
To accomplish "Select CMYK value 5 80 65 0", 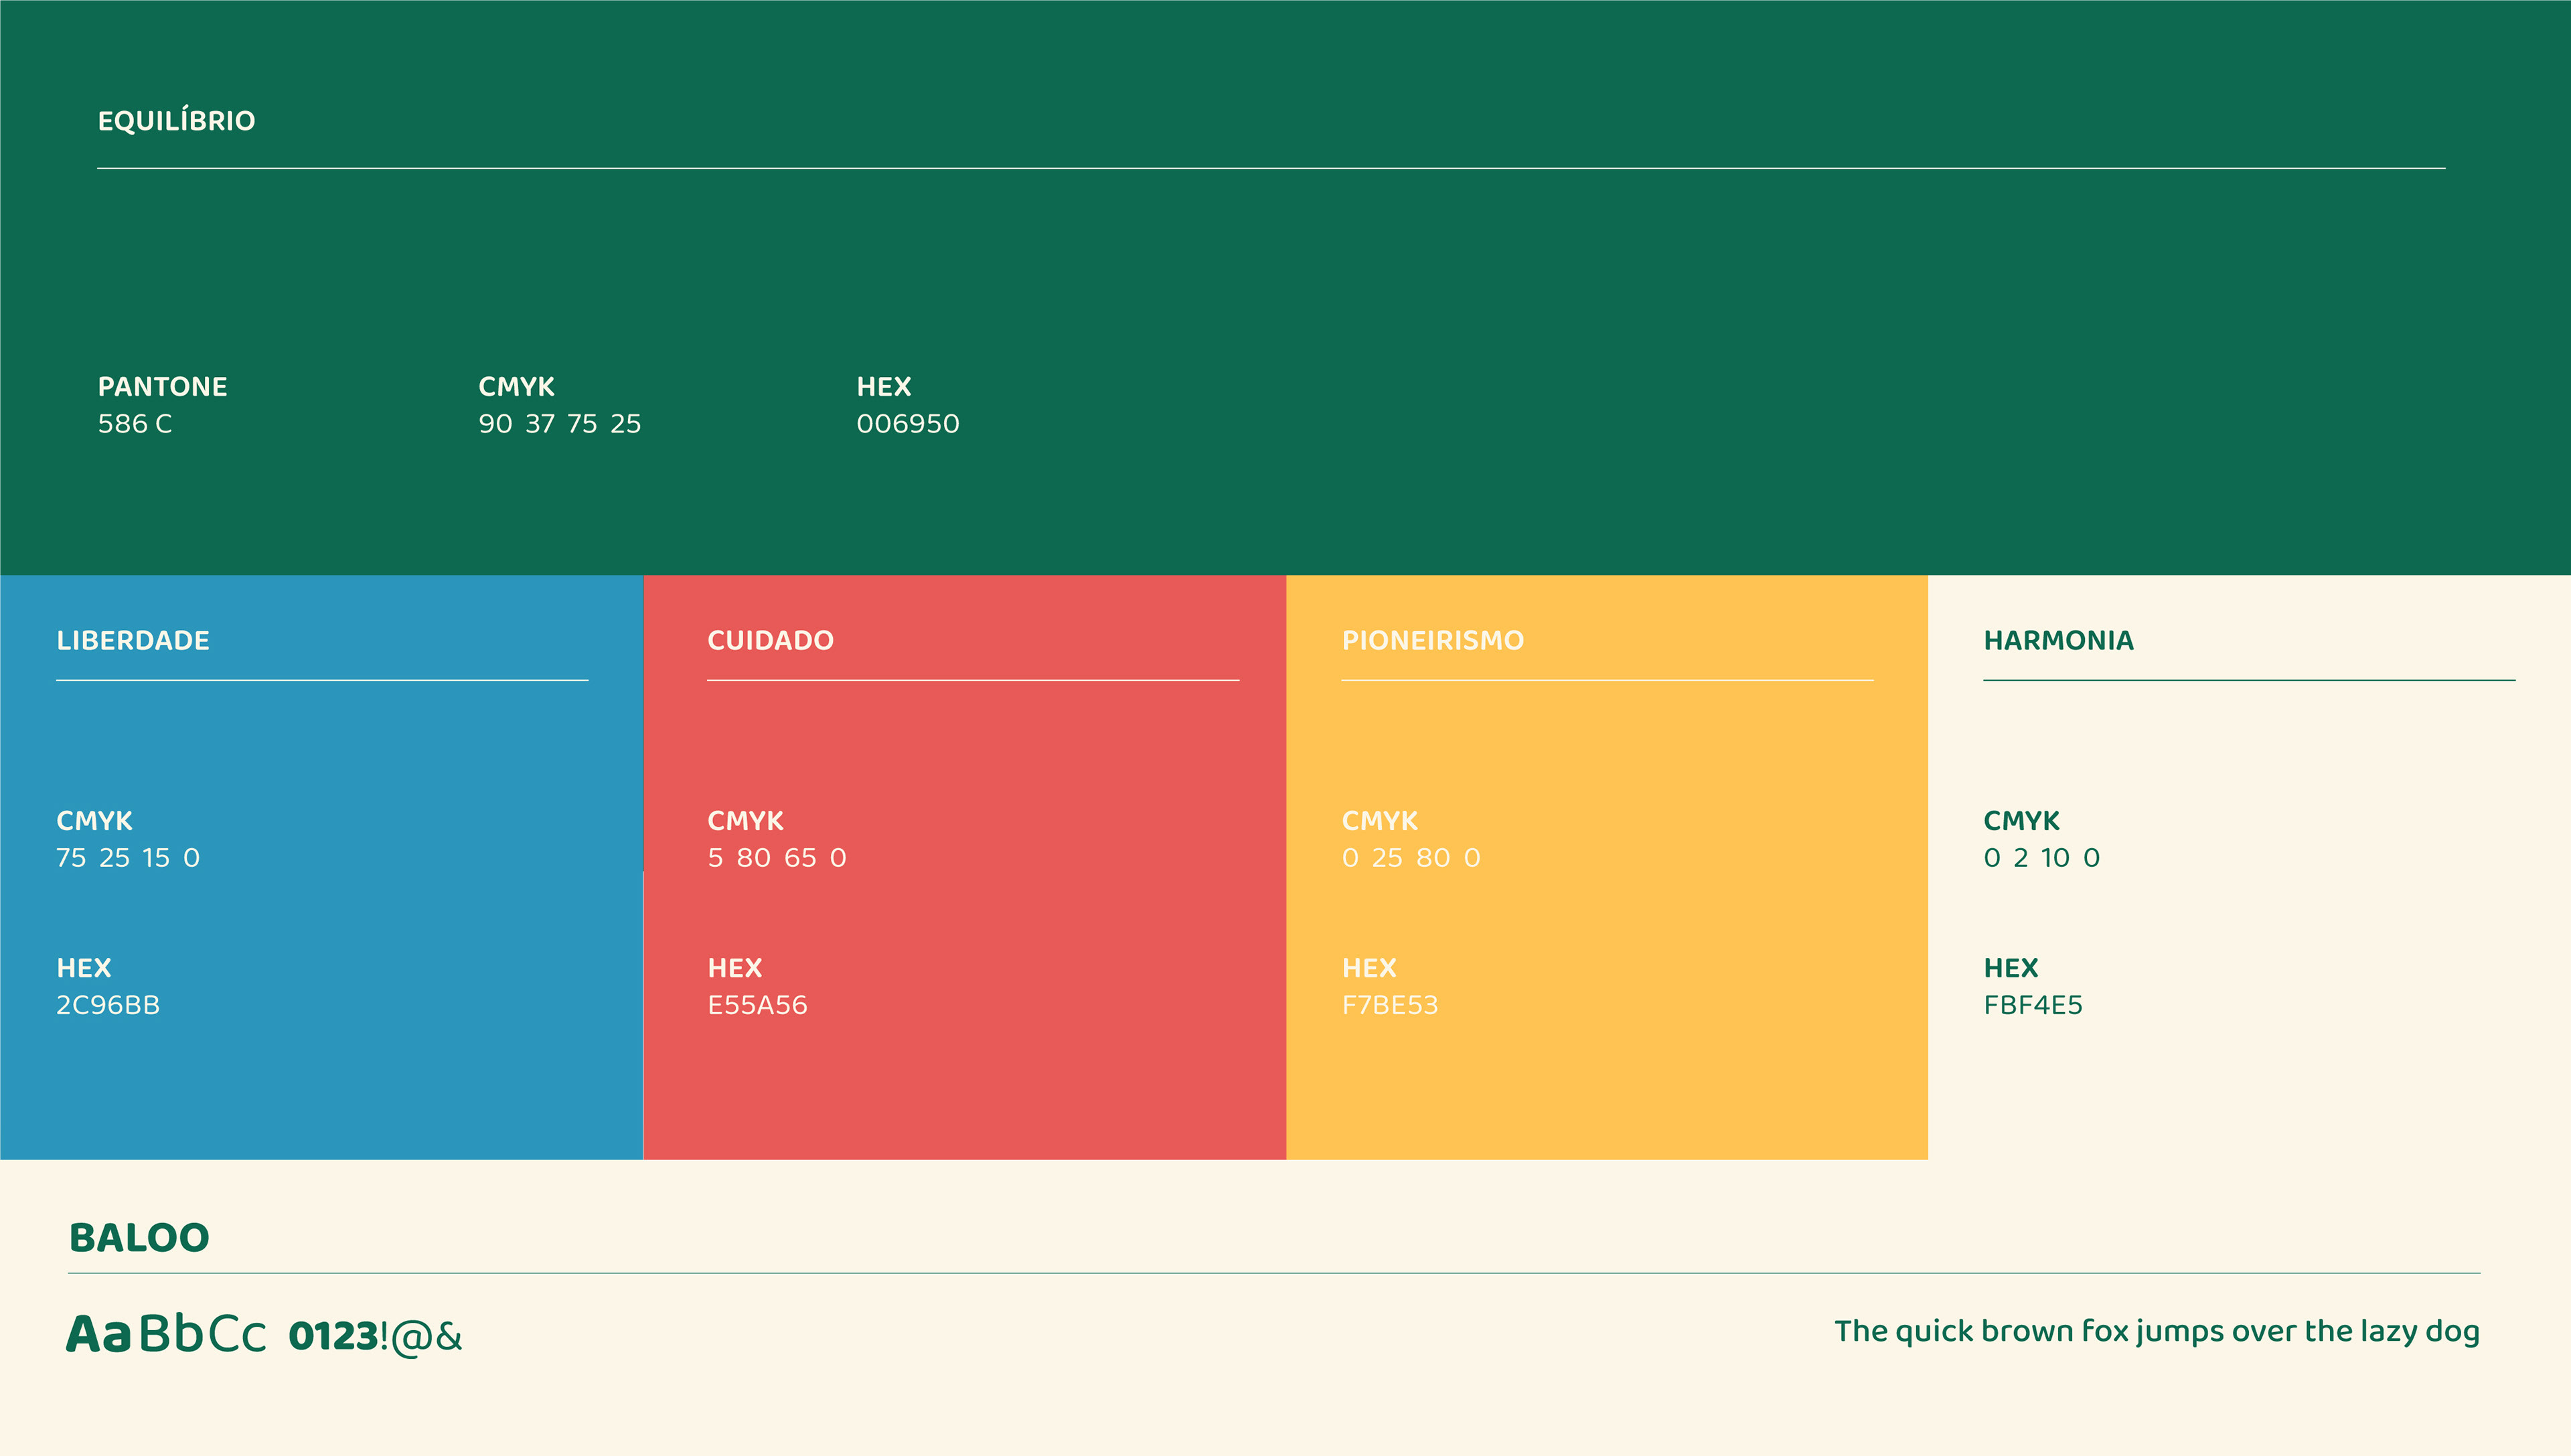I will tap(777, 858).
